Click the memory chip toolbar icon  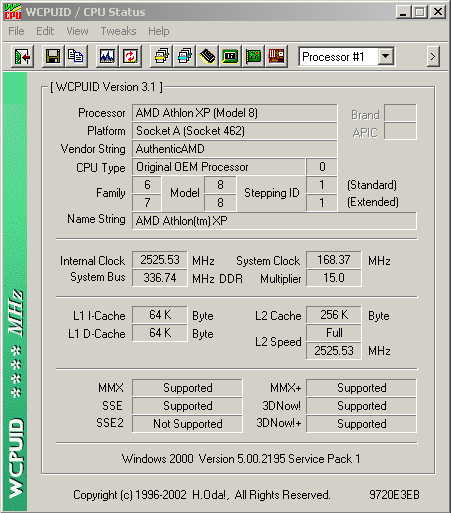coord(207,56)
